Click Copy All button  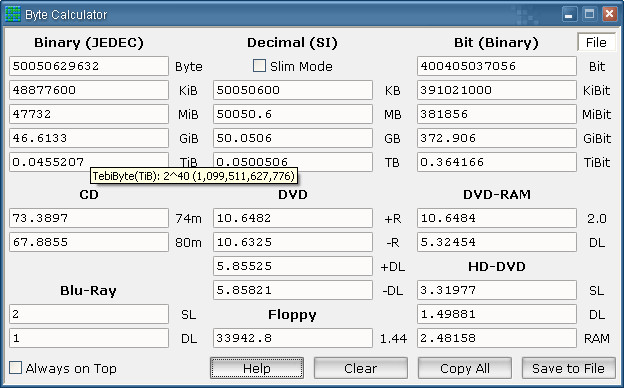tap(464, 368)
